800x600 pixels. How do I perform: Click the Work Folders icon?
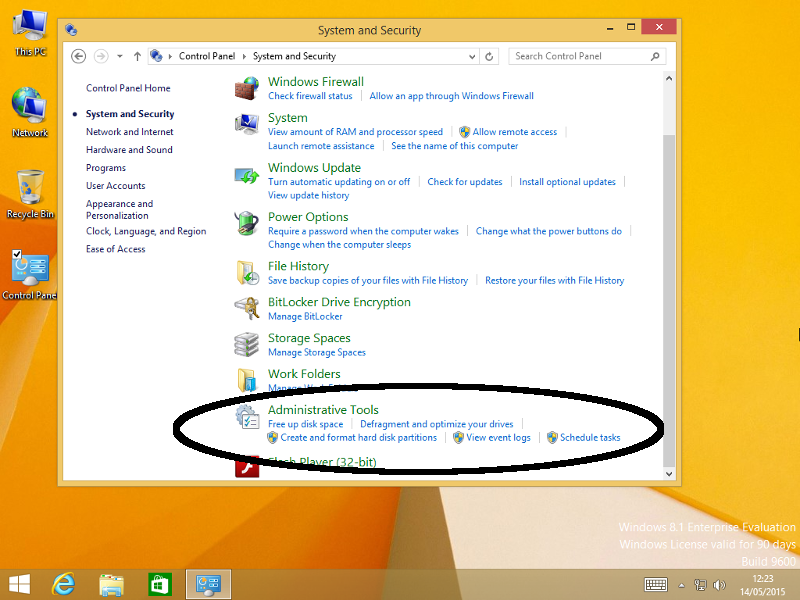(x=247, y=380)
